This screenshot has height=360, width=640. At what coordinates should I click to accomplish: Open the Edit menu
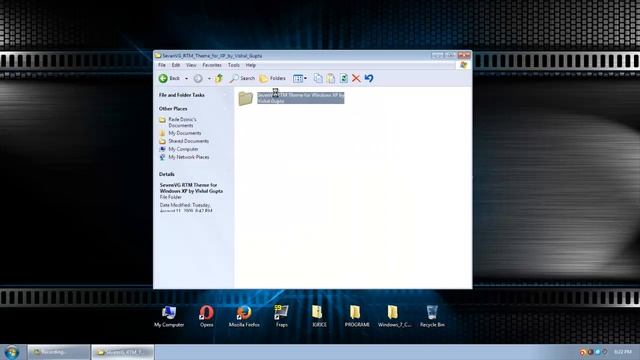pos(176,65)
